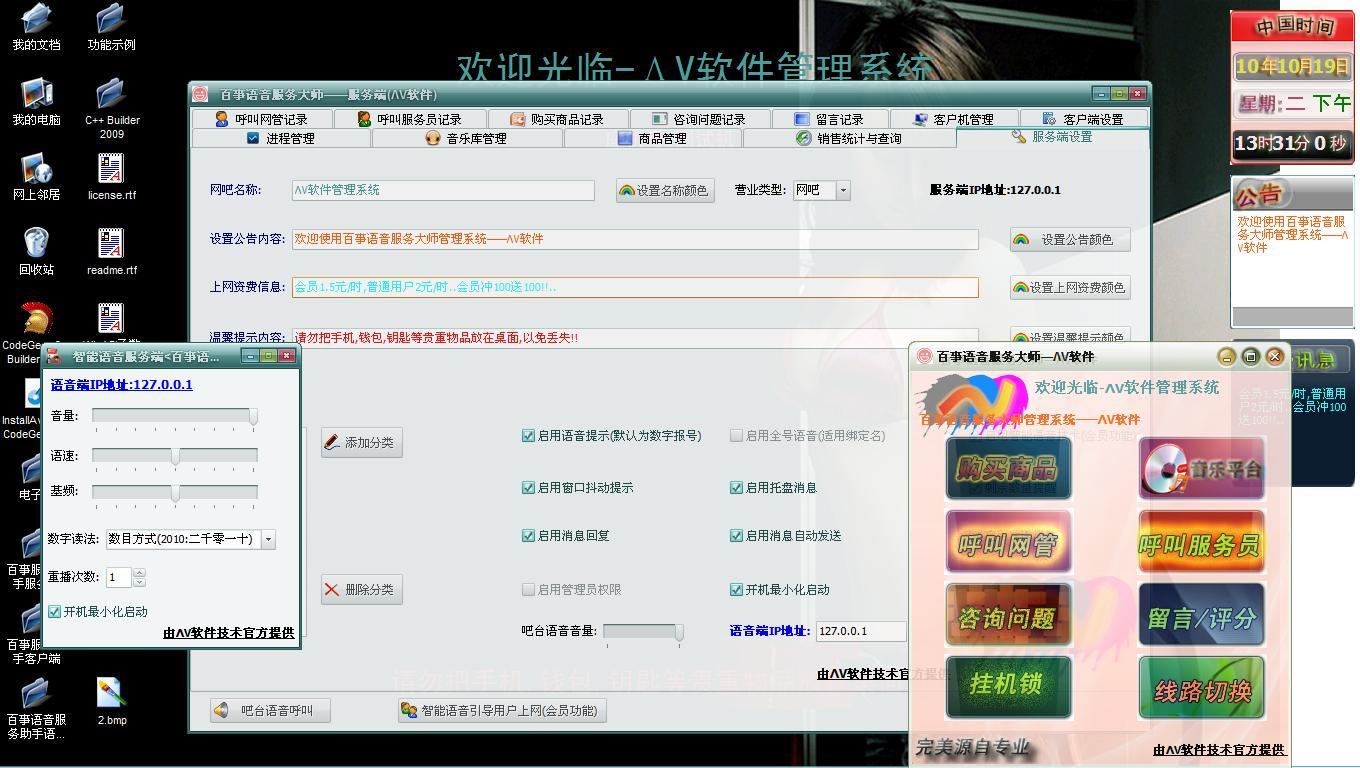Toggle 开机最小化启动 in server settings
Viewport: 1360px width, 768px height.
(736, 590)
